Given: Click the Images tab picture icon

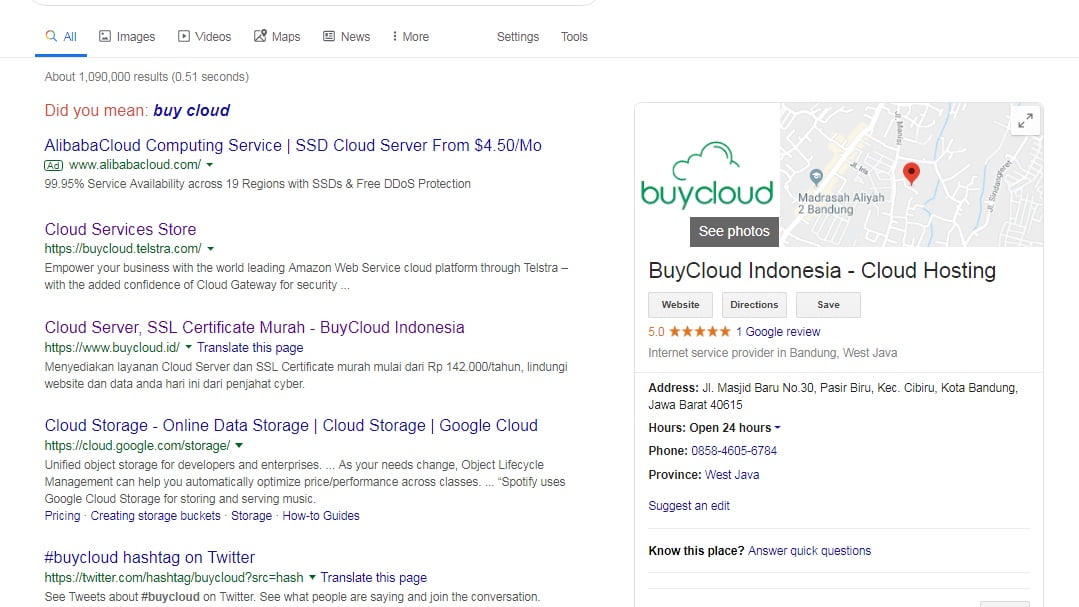Looking at the screenshot, I should tap(105, 36).
